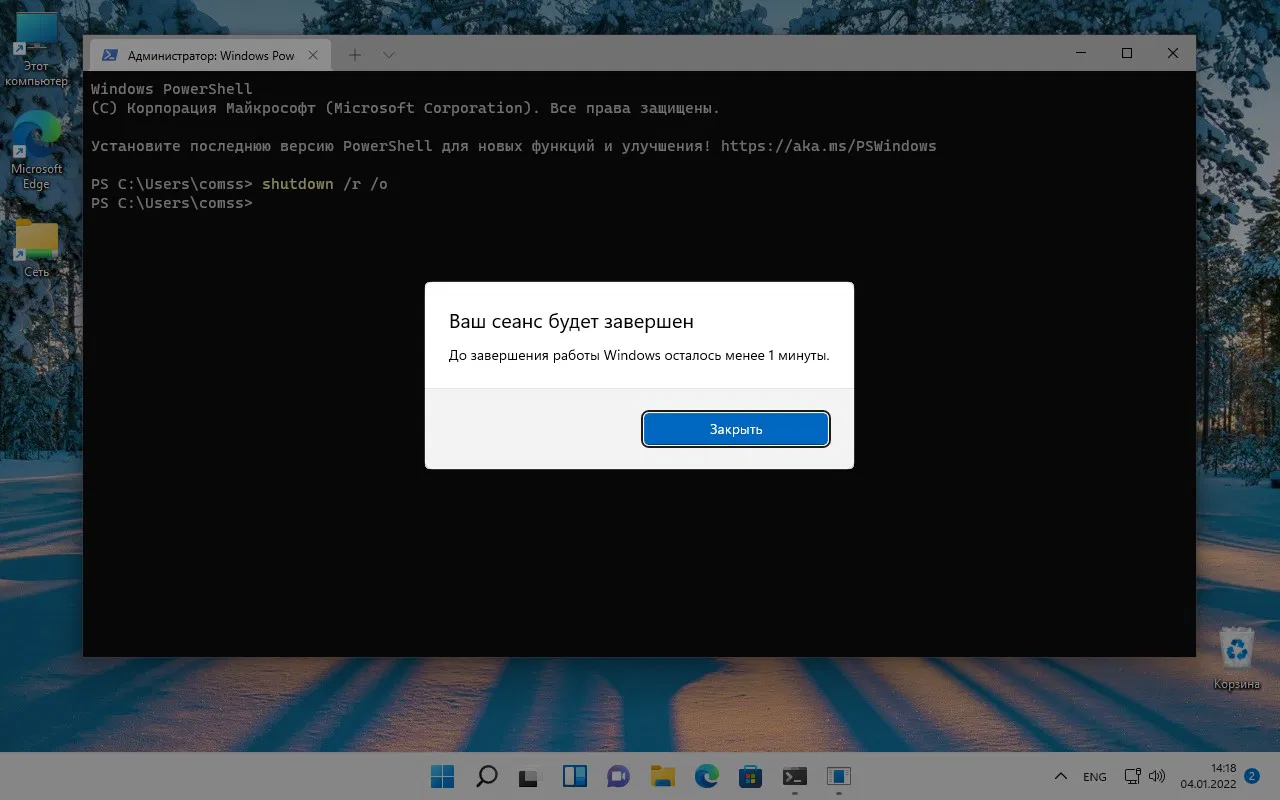
Task: Open the clock and calendar flyout
Action: tap(1208, 777)
